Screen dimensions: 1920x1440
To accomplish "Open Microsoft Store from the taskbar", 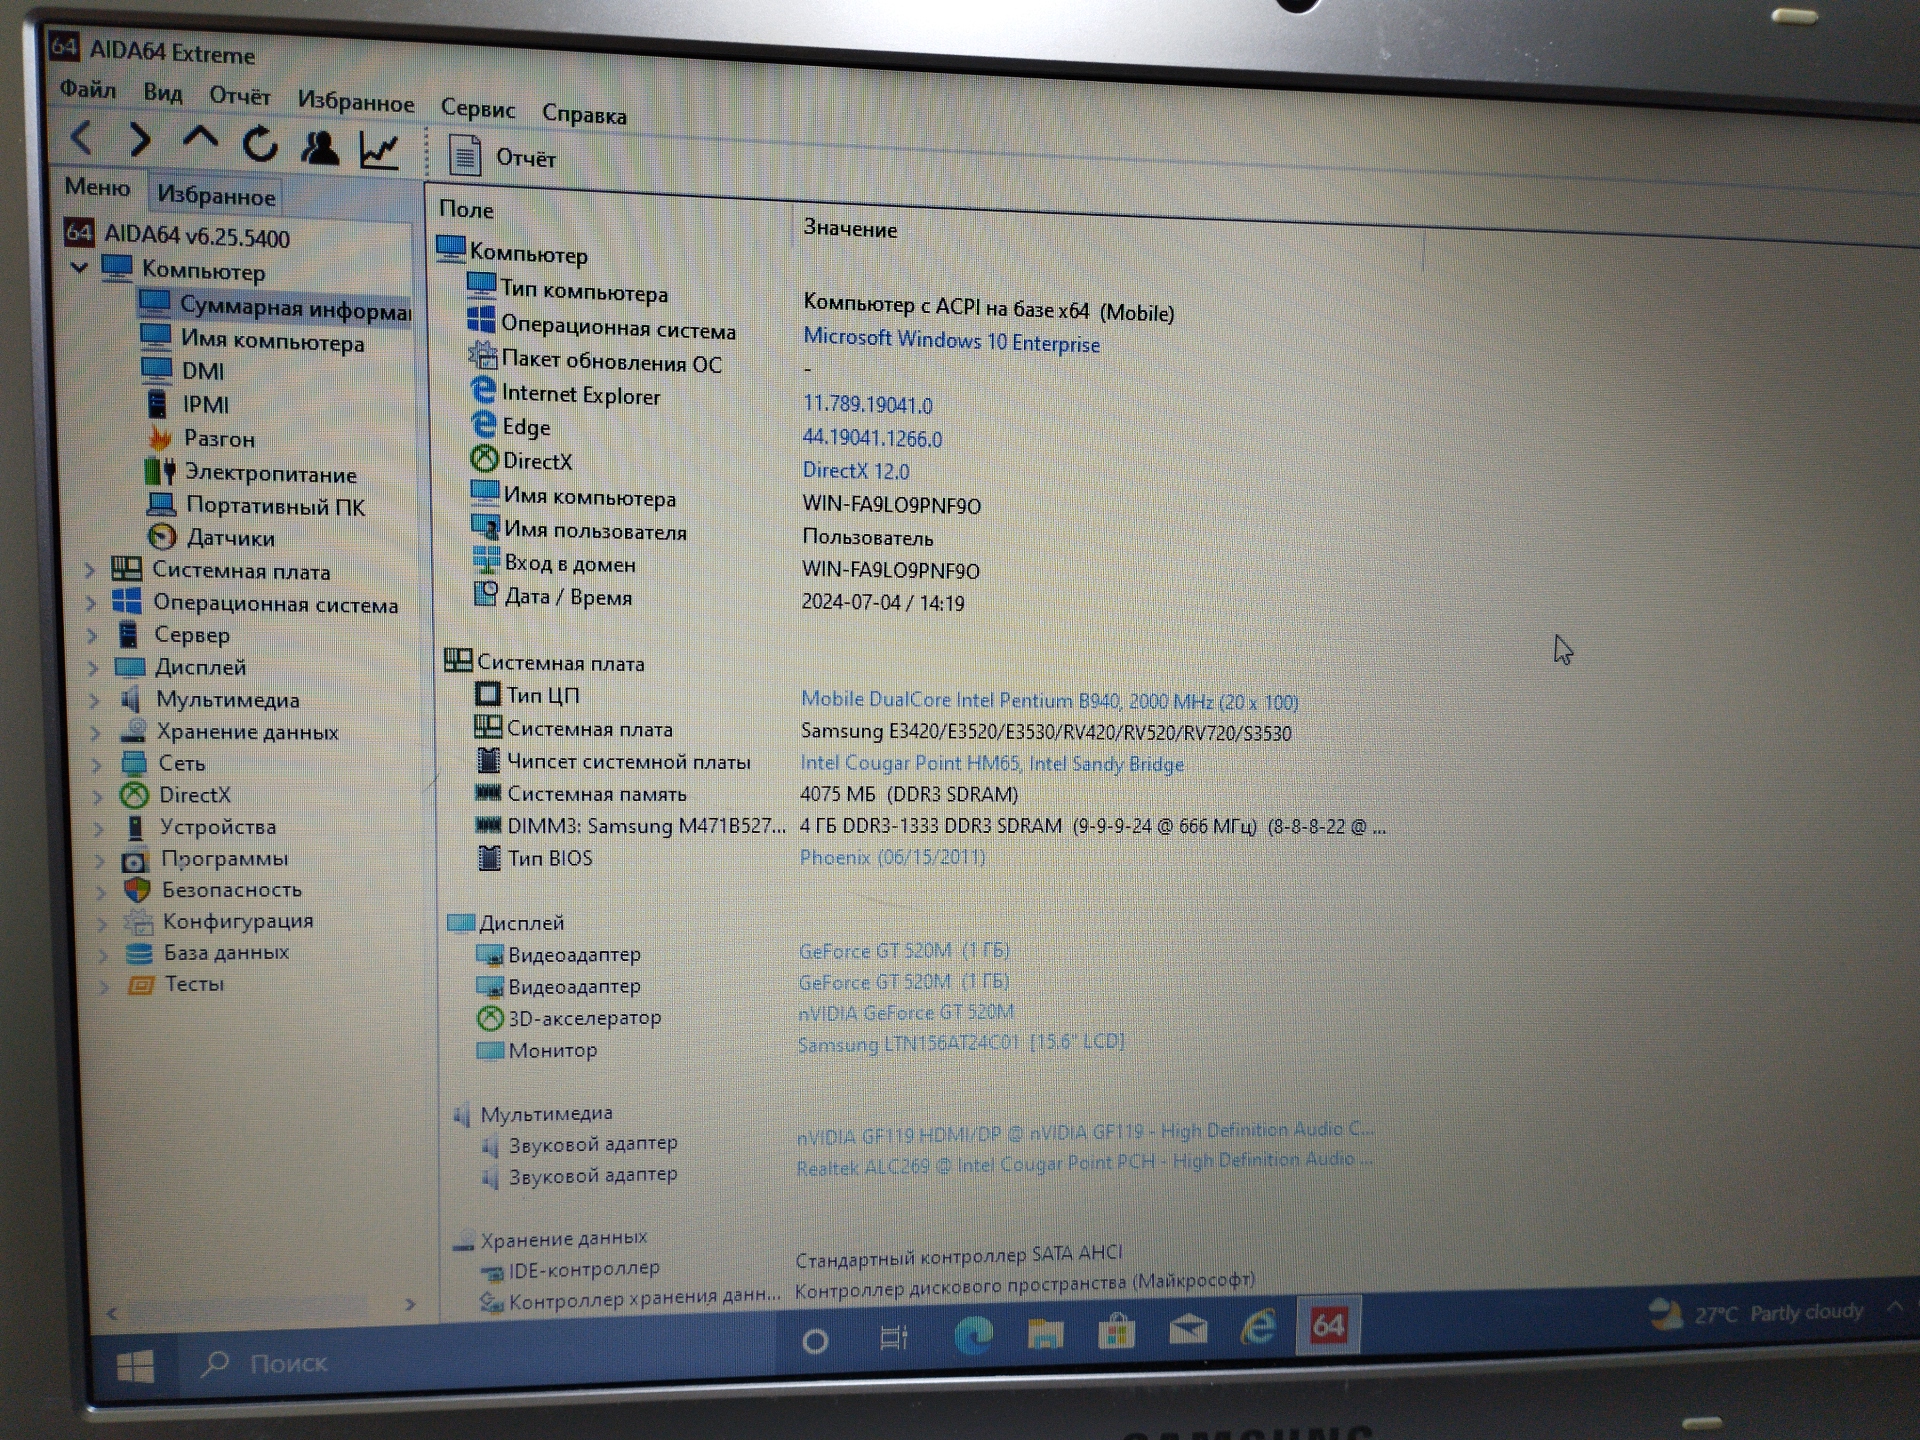I will pyautogui.click(x=1116, y=1331).
